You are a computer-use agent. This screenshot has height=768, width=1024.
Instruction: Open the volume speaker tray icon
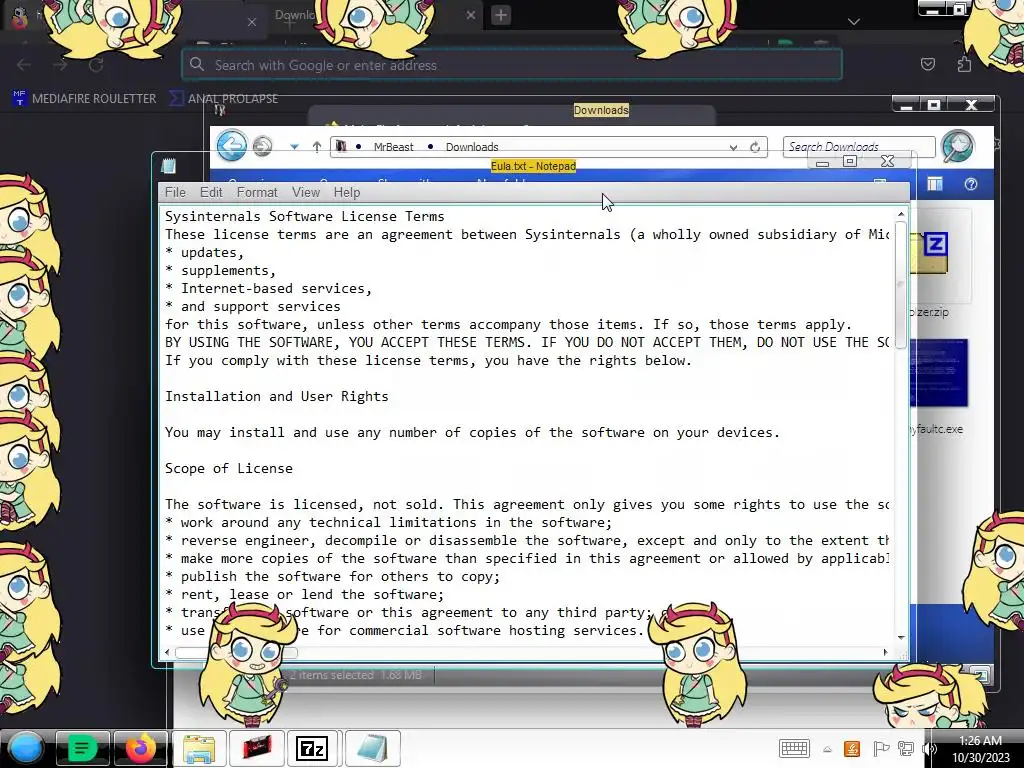(930, 748)
